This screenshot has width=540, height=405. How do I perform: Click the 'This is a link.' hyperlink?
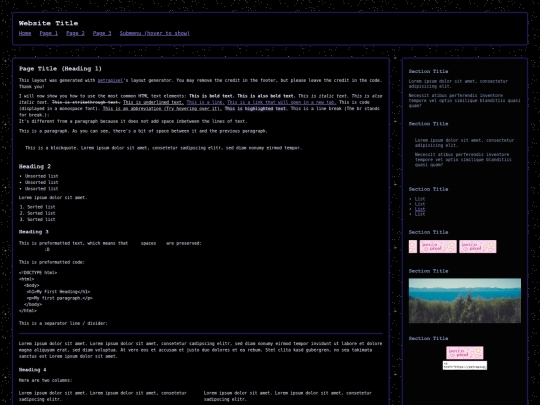click(205, 102)
